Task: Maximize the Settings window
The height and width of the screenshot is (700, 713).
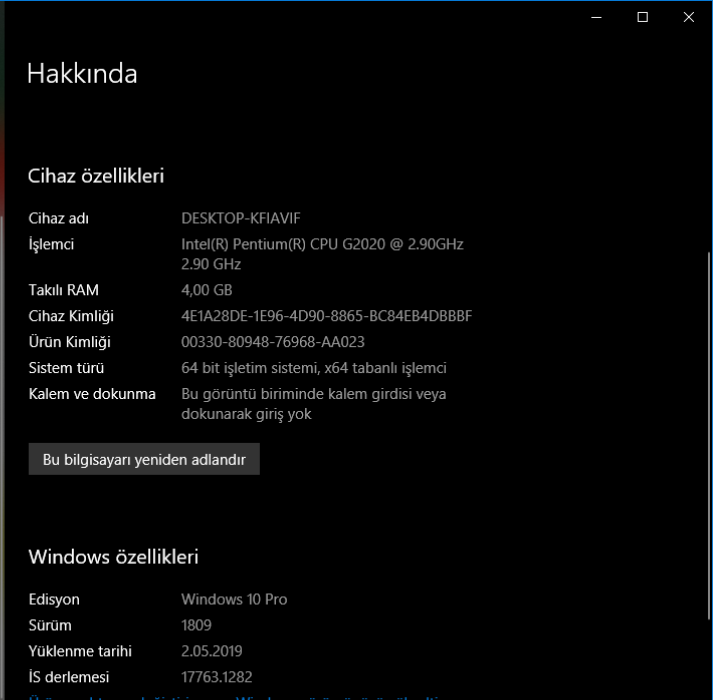Action: tap(643, 17)
